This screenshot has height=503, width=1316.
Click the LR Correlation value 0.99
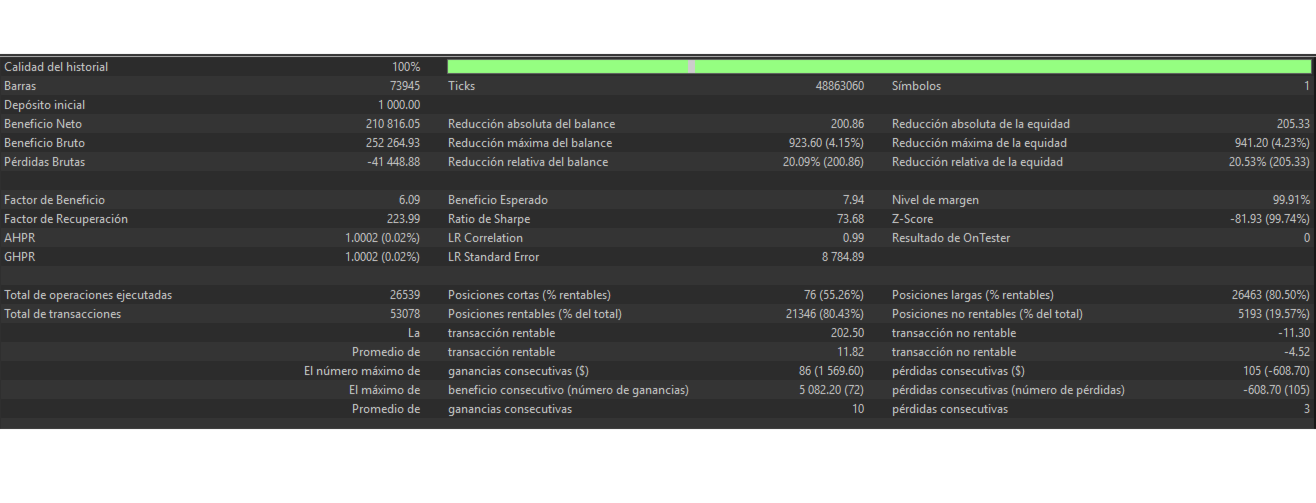click(853, 238)
